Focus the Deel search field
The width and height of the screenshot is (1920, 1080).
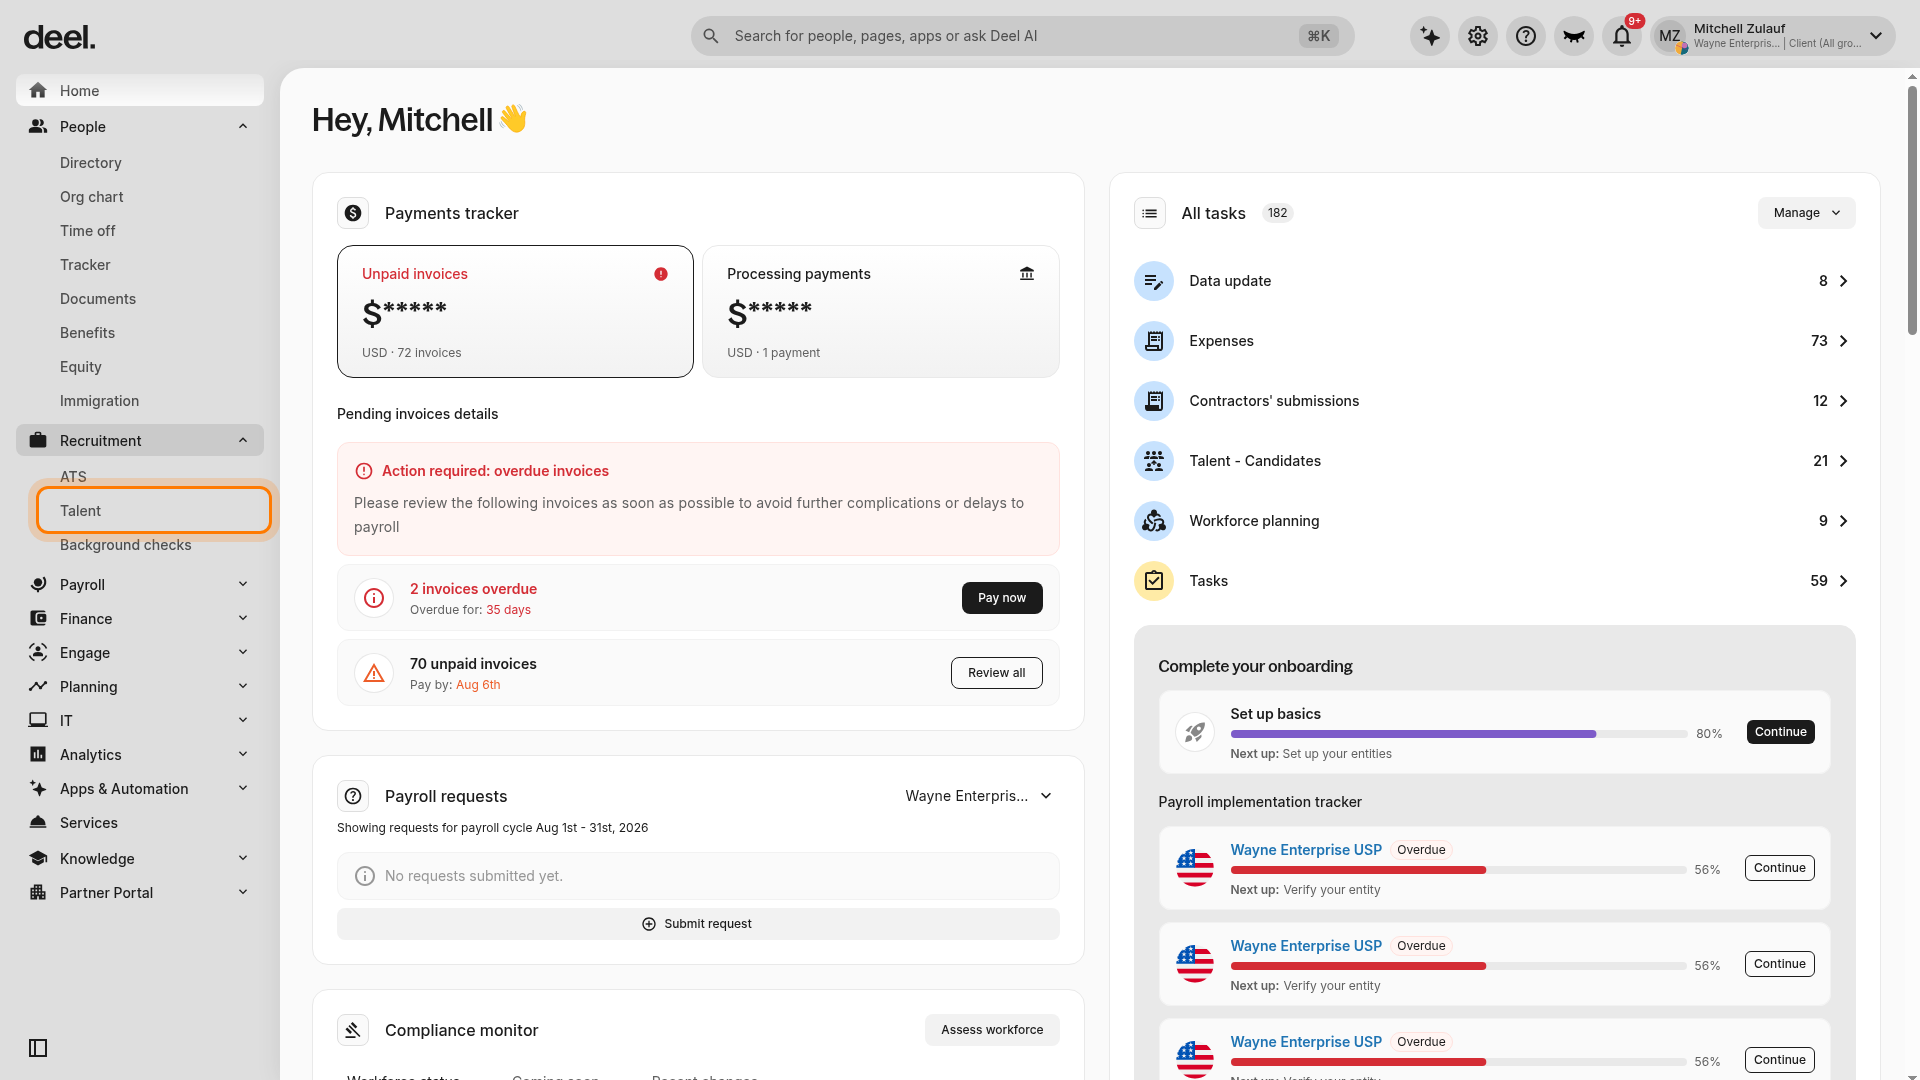[x=1022, y=36]
